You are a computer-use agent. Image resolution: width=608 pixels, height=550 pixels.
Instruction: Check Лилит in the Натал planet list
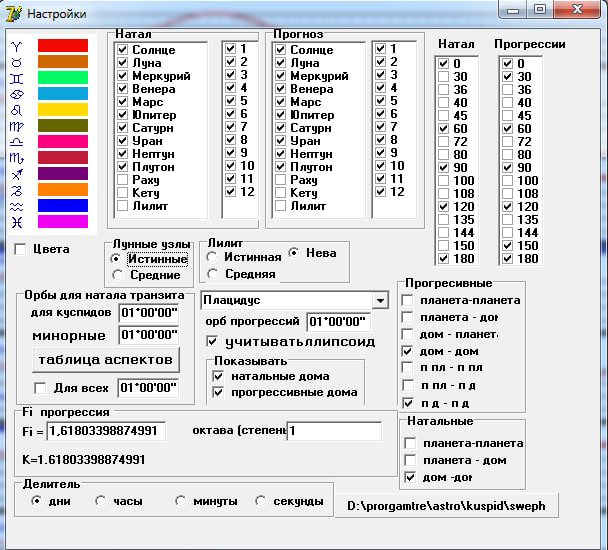(122, 206)
